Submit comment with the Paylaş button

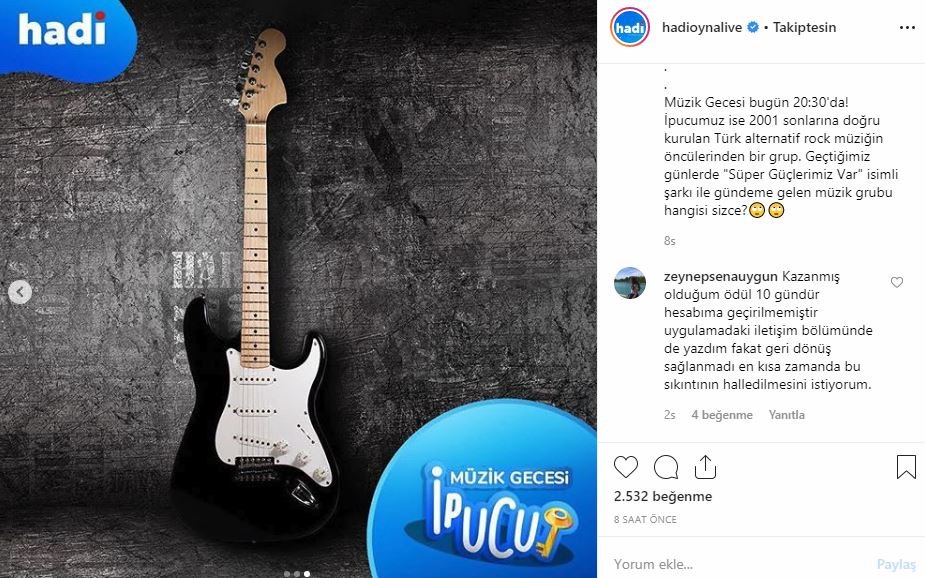pyautogui.click(x=897, y=564)
